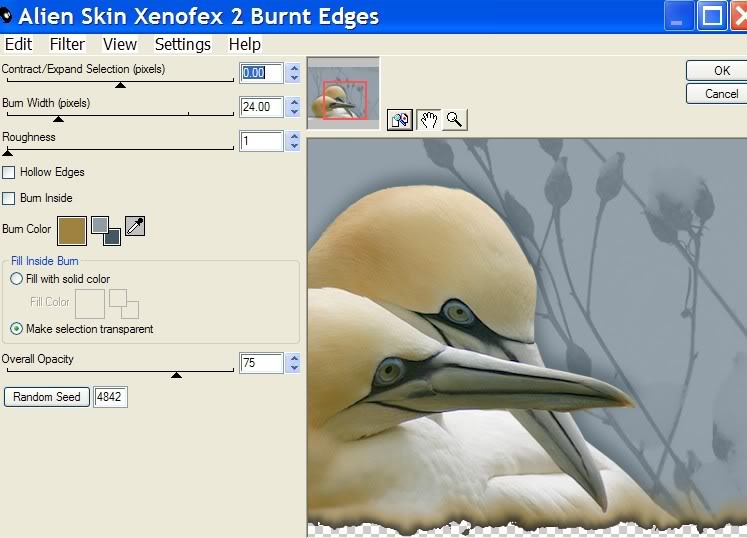Click the Burn Width value field 24.00
Screen dimensions: 747x538
click(262, 107)
